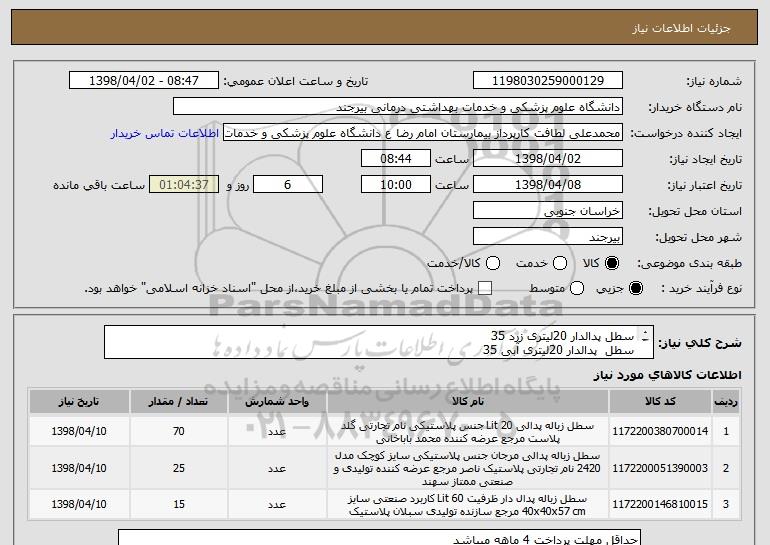Click the buyer organization name field (دانشگاه علوم پزشکی ... بیرجند)
770x545 pixels.
[398, 107]
